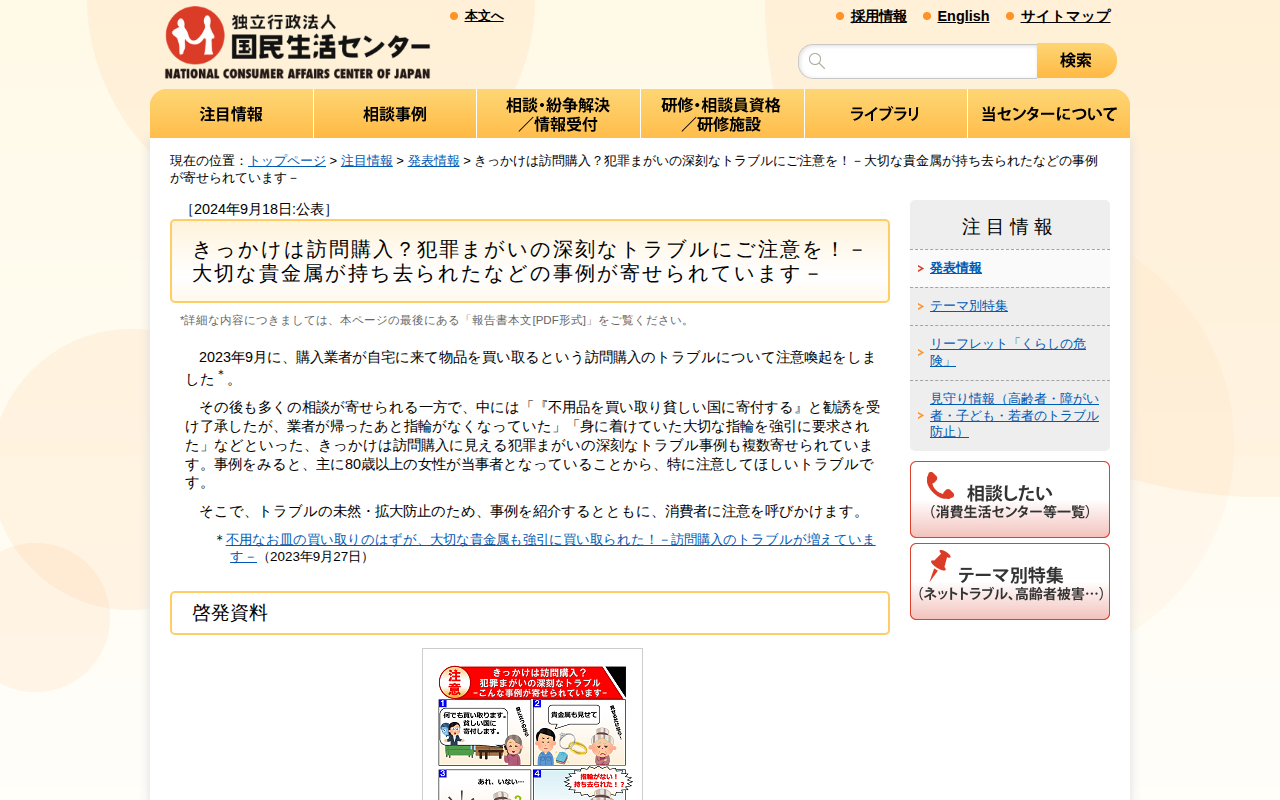Select the 相談事例 navigation tab

pos(395,113)
